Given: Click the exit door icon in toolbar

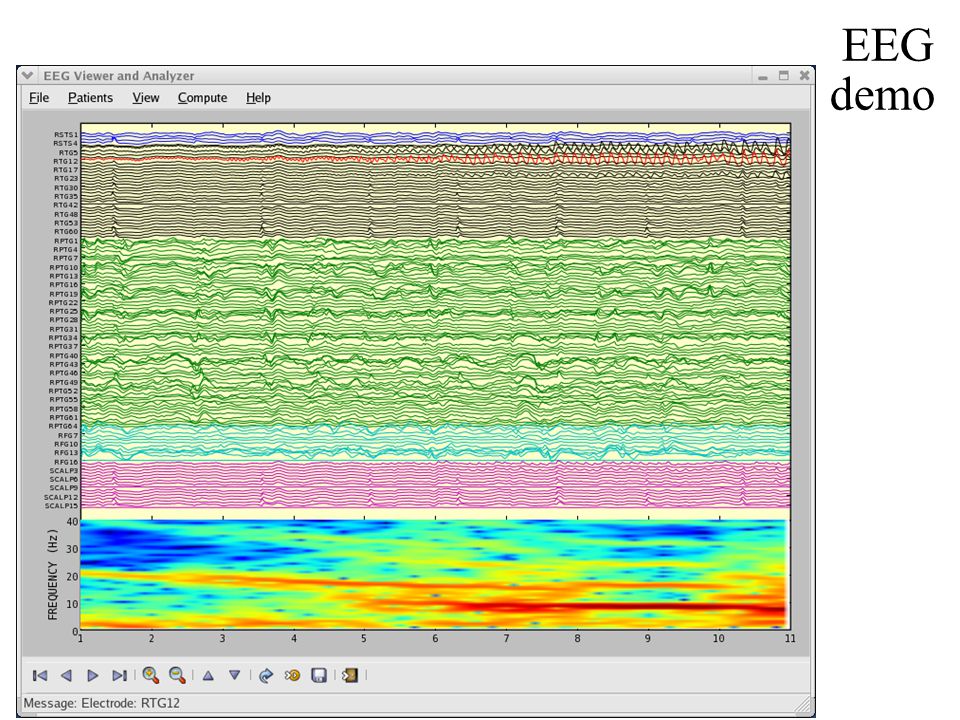Looking at the screenshot, I should [350, 675].
